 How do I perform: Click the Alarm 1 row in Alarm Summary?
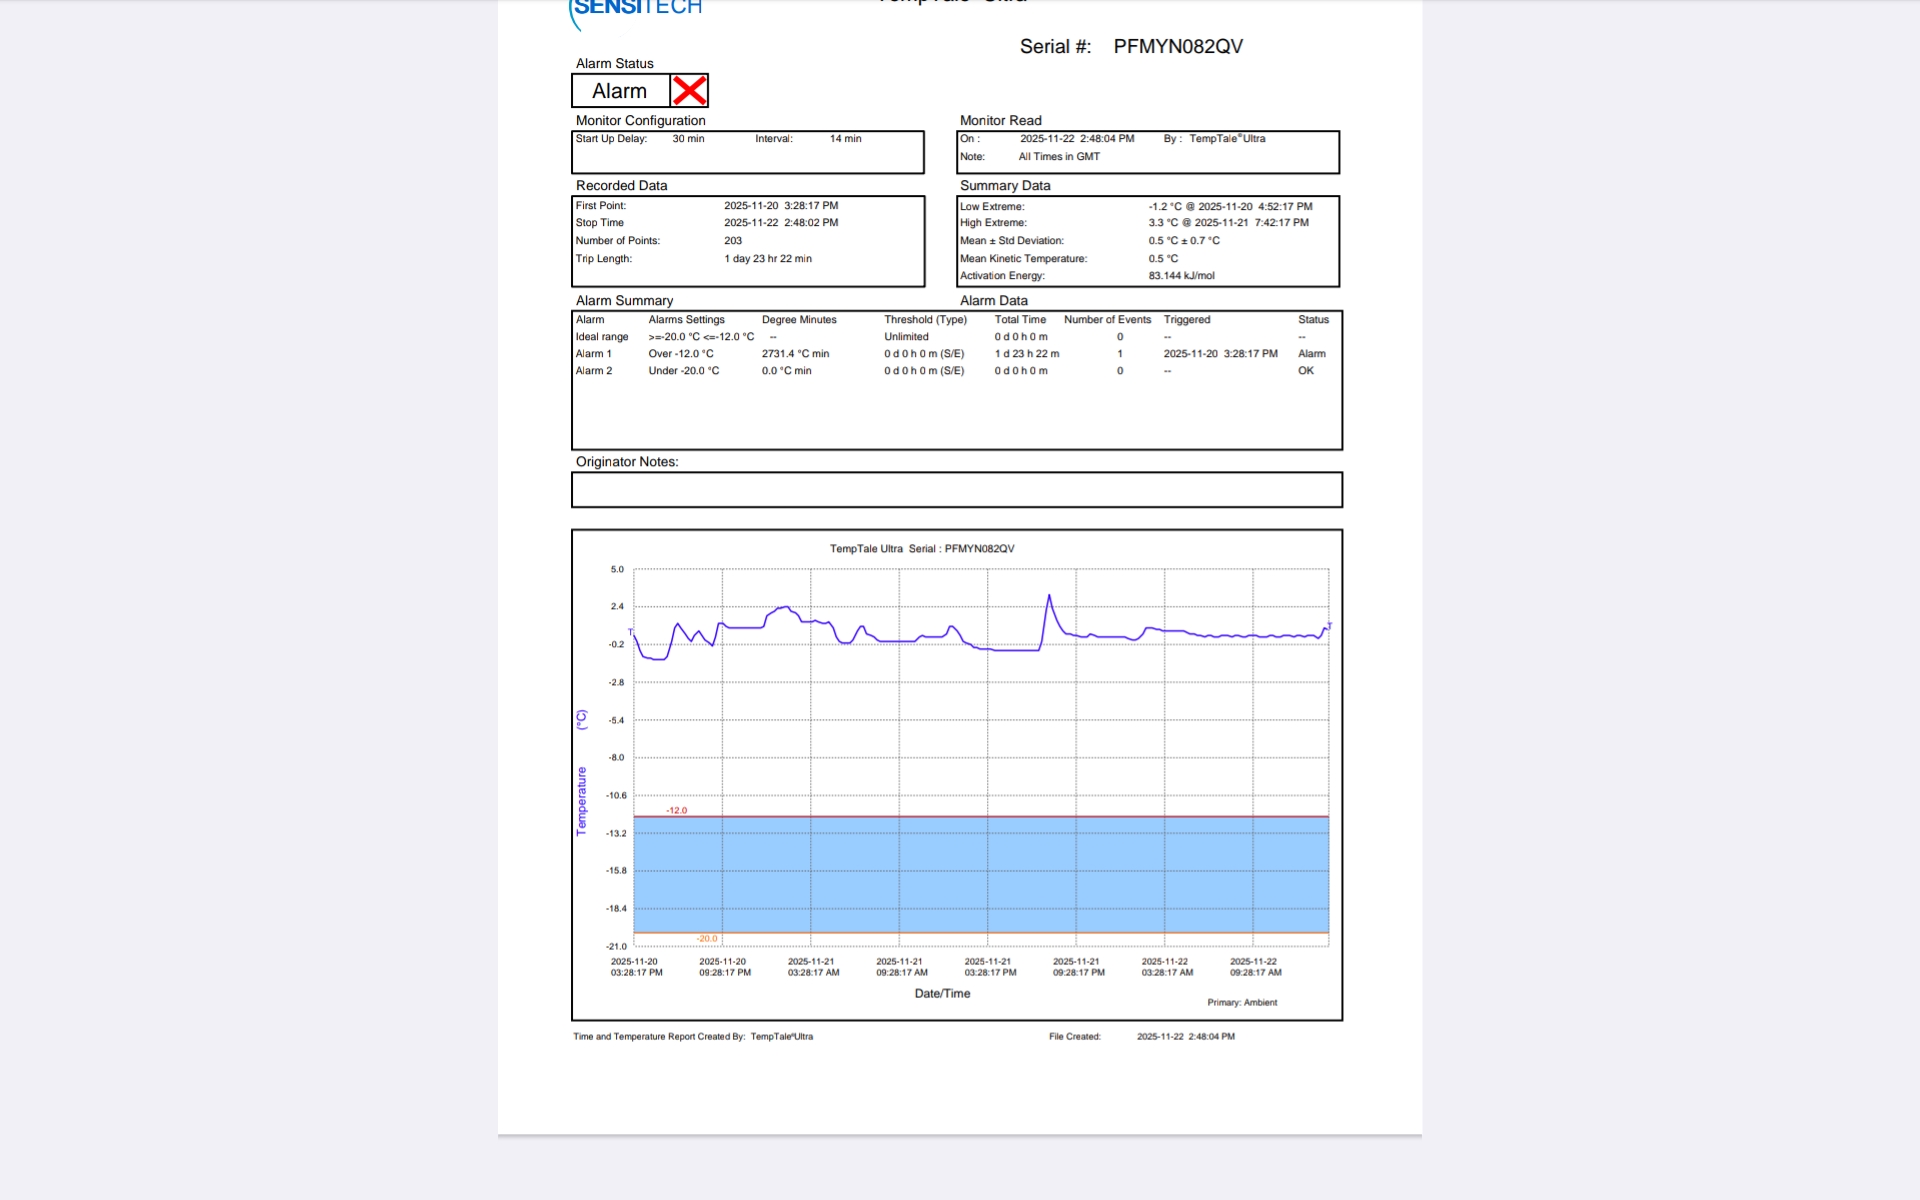[593, 354]
